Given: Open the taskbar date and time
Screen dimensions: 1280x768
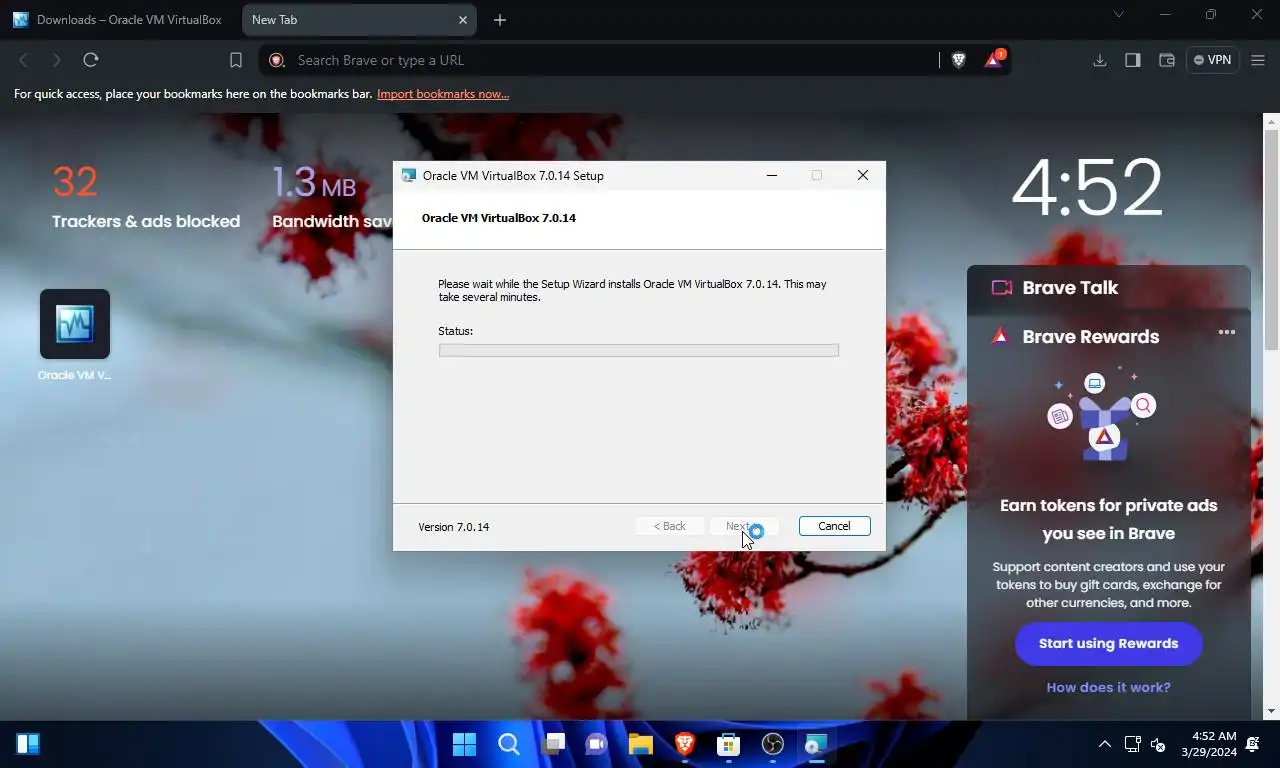Looking at the screenshot, I should tap(1208, 744).
